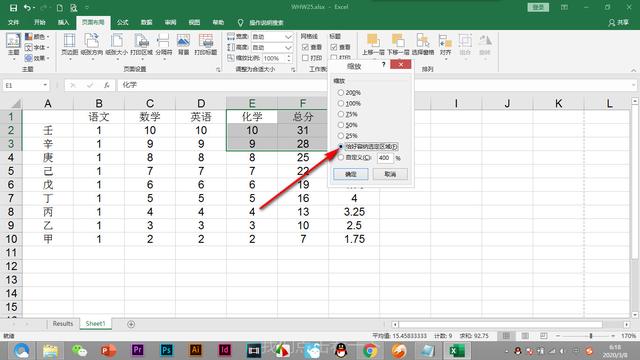Screen dimensions: 640x360
Task: Open the Align (对齐) menu
Action: click(445, 45)
